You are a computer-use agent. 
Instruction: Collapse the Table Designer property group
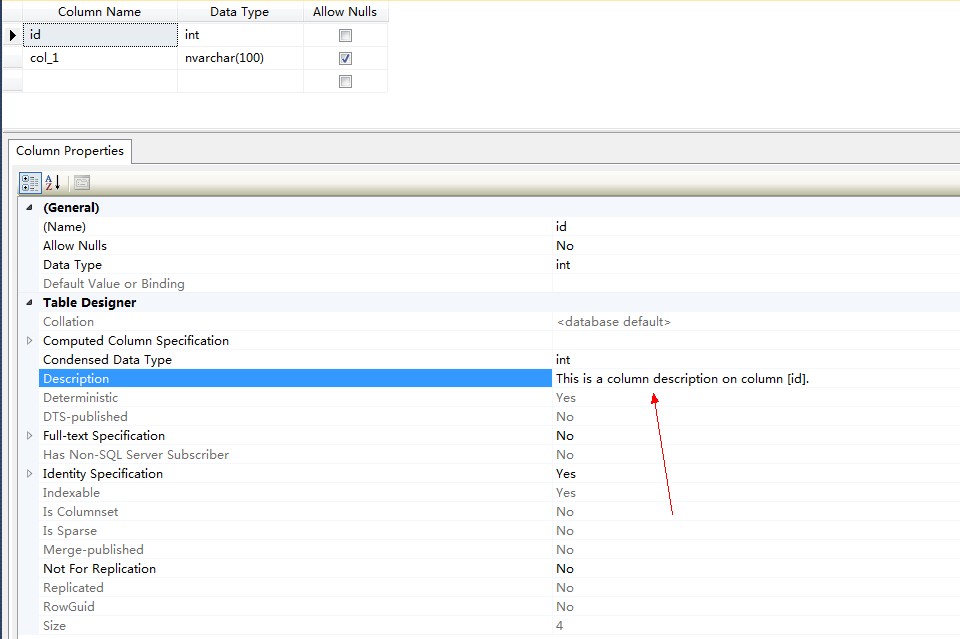[x=29, y=302]
